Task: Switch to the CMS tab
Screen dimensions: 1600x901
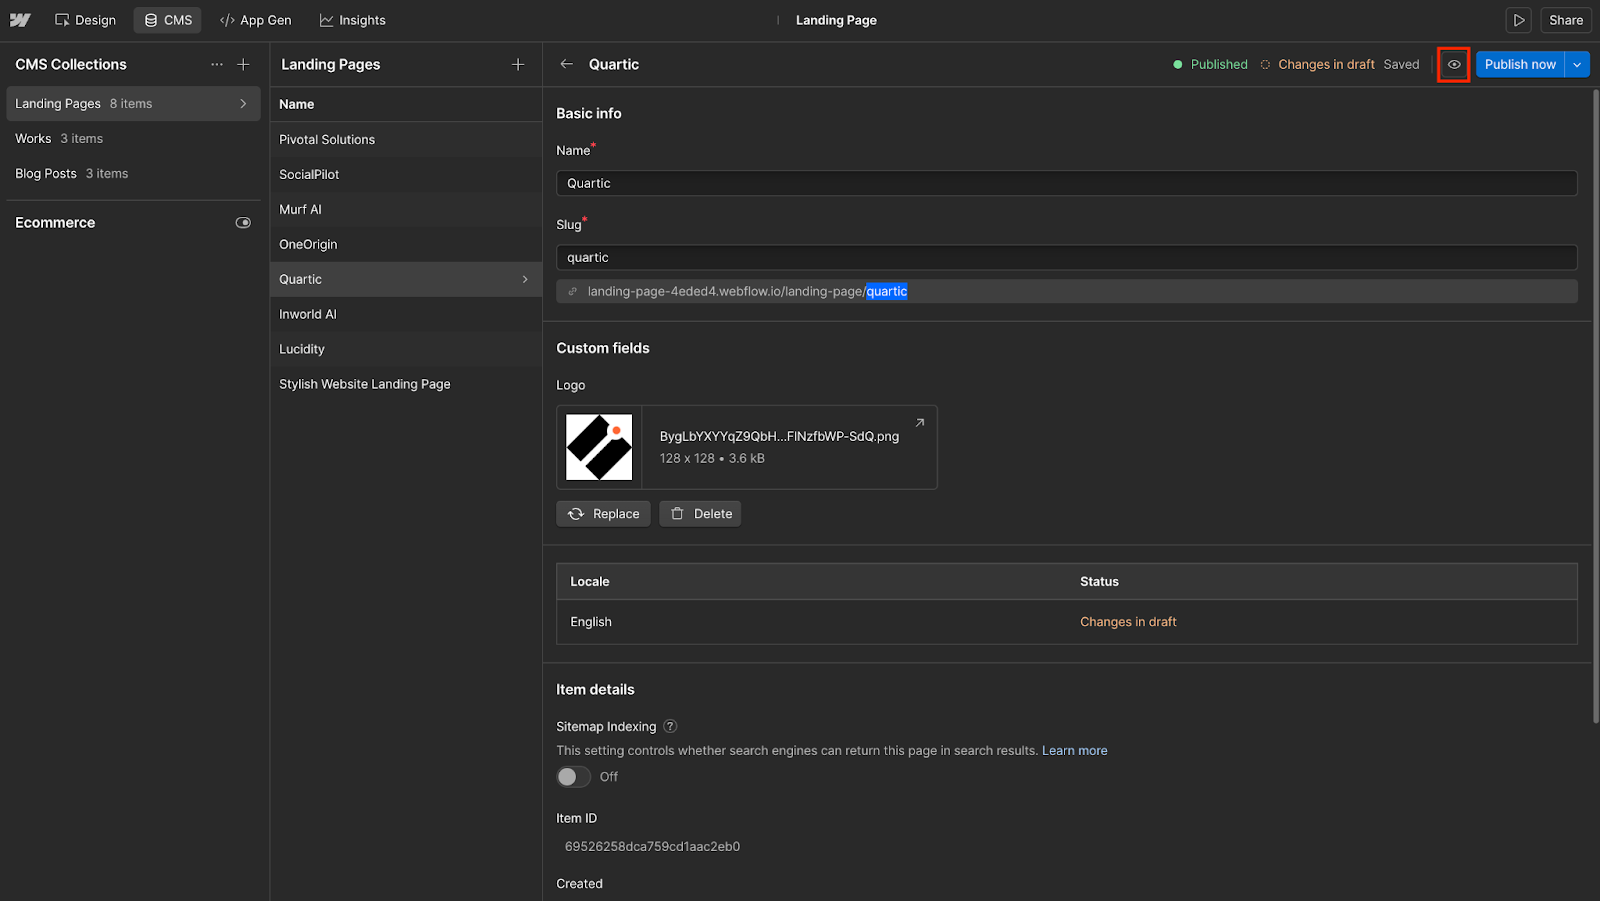Action: 168,20
